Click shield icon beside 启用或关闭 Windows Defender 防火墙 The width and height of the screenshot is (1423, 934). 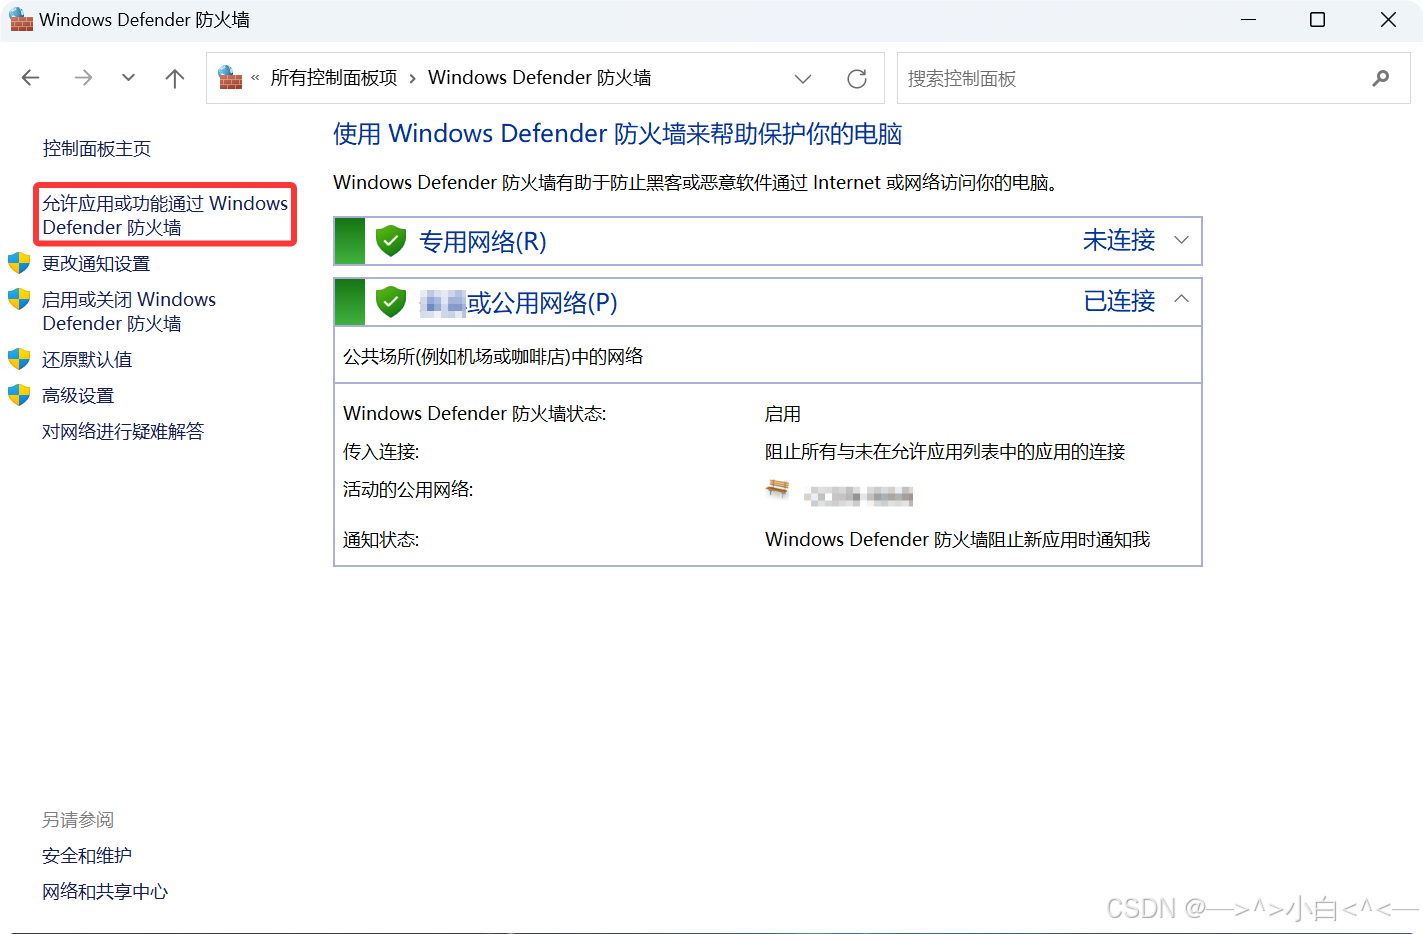click(x=19, y=299)
